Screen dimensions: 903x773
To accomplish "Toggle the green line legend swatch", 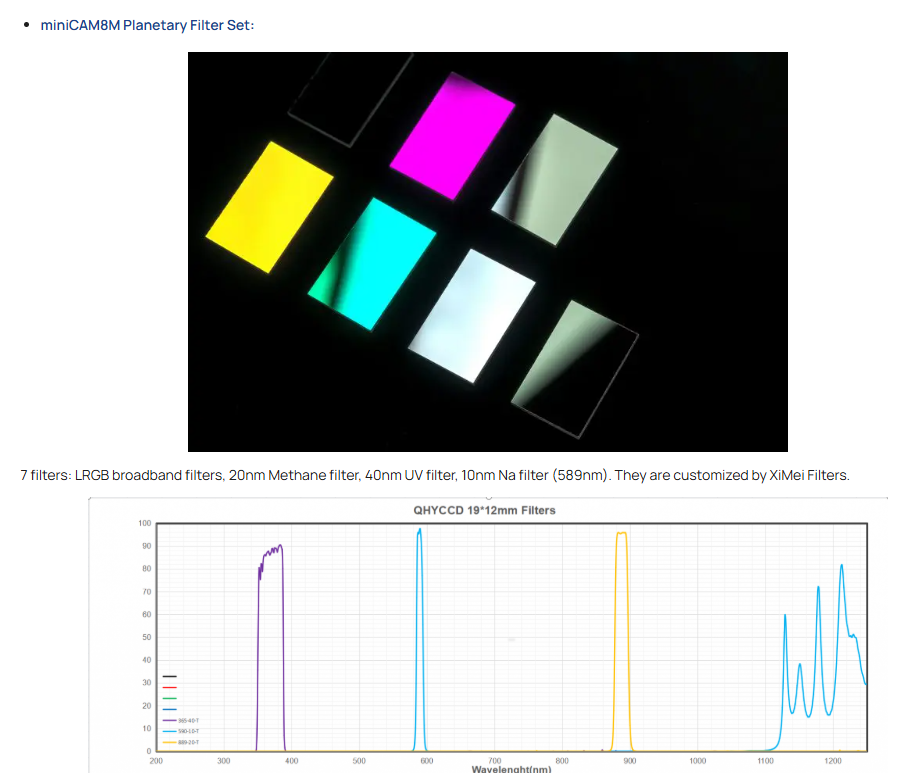I will coord(170,698).
